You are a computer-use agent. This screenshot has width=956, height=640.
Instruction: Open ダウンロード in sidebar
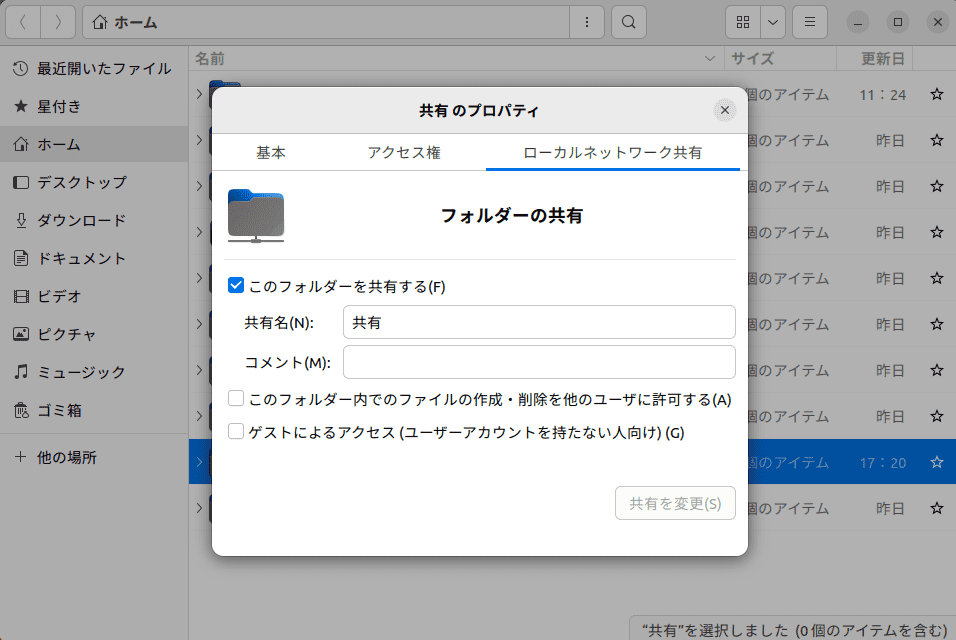(x=94, y=220)
